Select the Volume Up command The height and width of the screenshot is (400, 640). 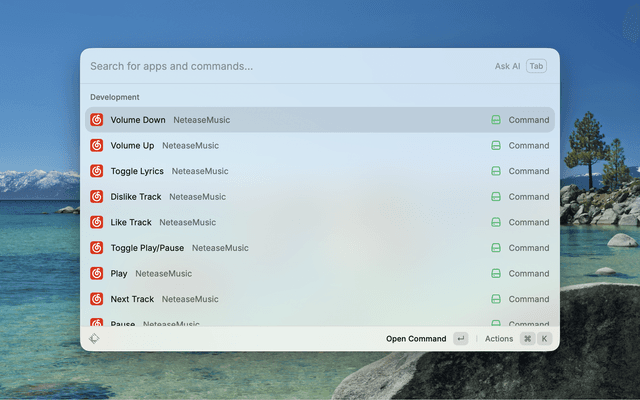tap(132, 145)
